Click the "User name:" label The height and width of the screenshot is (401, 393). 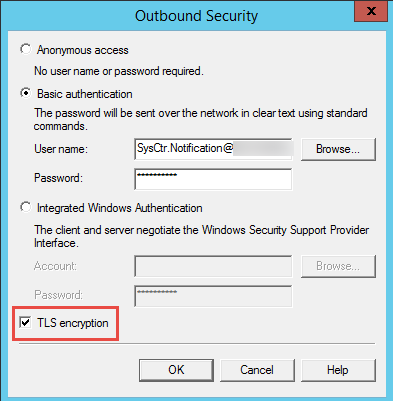[x=61, y=149]
